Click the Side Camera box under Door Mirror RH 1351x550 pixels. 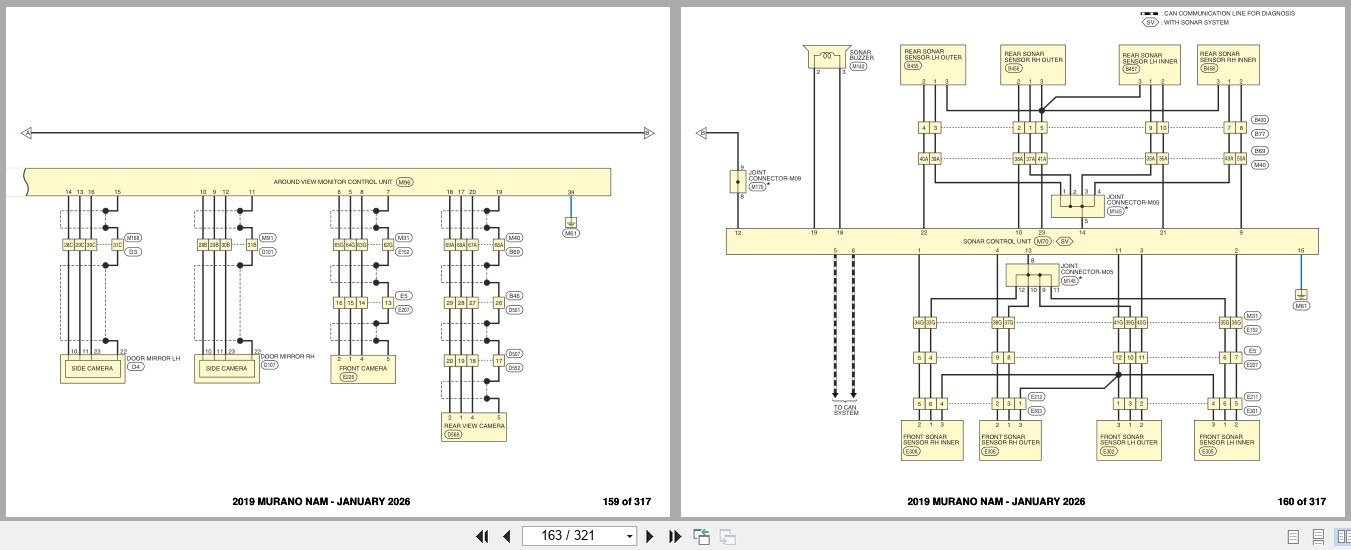tap(227, 368)
